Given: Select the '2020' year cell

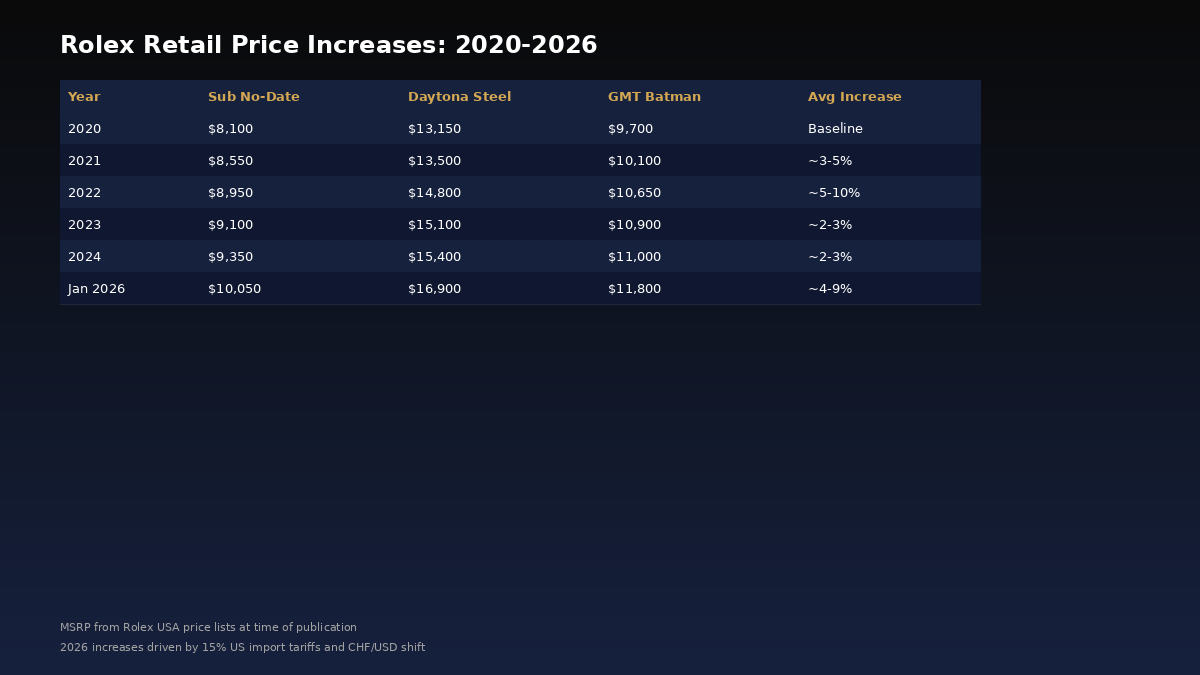Looking at the screenshot, I should [84, 129].
